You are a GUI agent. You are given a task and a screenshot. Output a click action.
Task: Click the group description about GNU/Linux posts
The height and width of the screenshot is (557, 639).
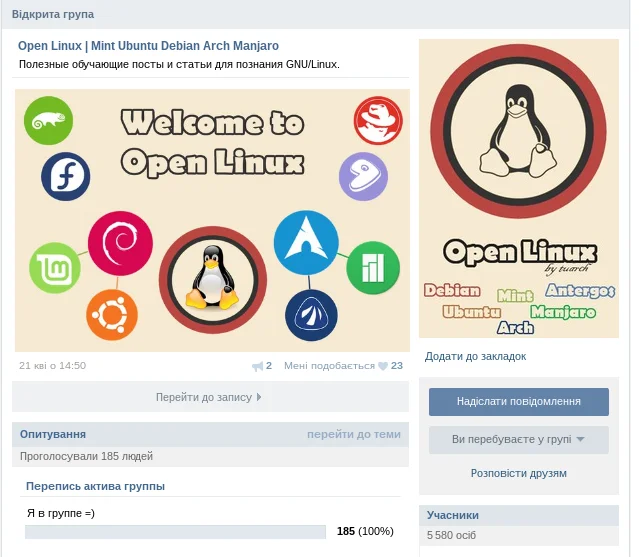(x=179, y=64)
